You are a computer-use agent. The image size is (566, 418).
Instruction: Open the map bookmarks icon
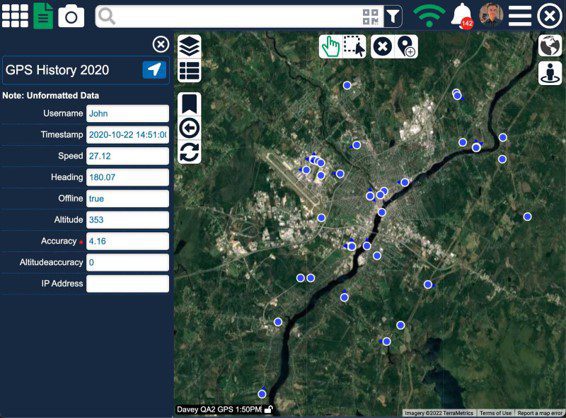190,104
